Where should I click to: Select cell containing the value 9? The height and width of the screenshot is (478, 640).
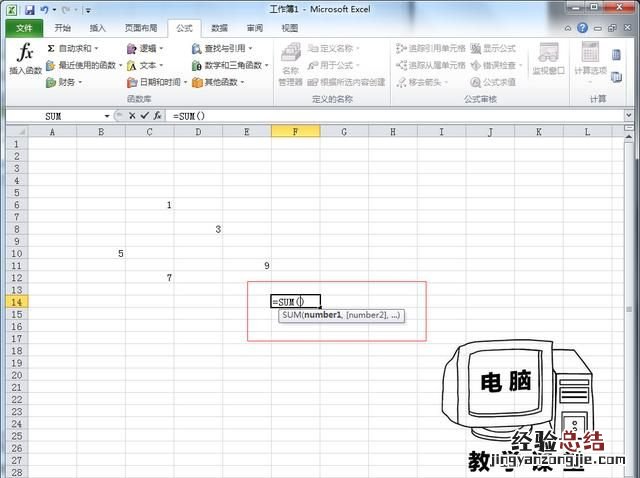(x=246, y=265)
